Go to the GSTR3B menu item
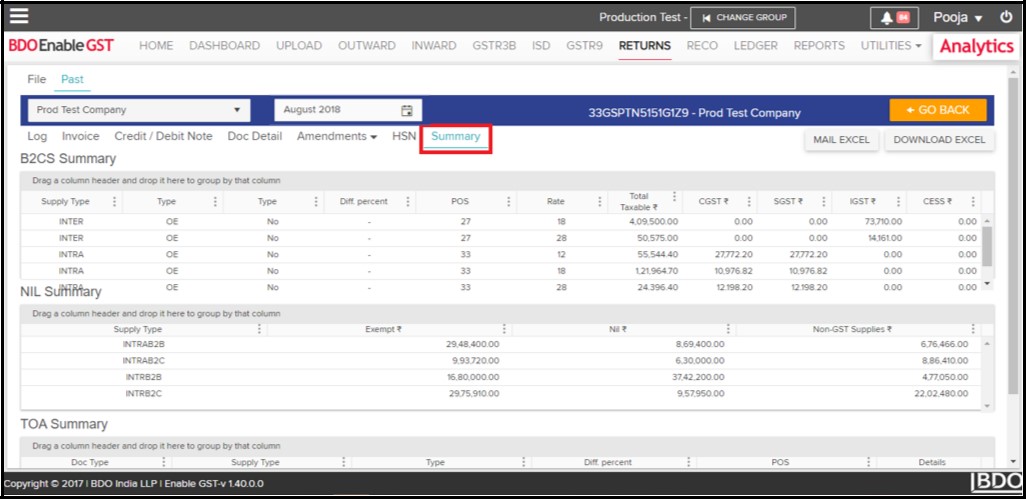 495,46
